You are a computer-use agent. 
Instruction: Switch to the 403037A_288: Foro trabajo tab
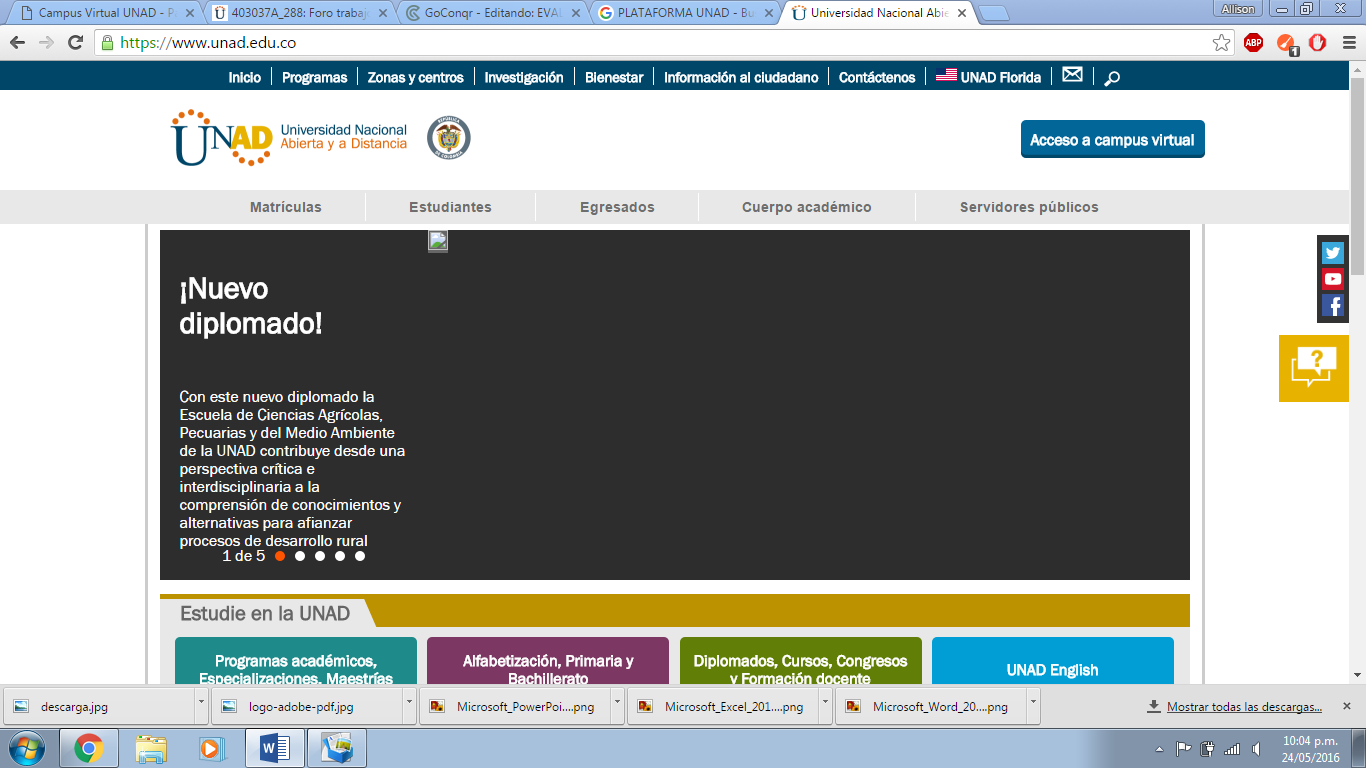tap(299, 13)
